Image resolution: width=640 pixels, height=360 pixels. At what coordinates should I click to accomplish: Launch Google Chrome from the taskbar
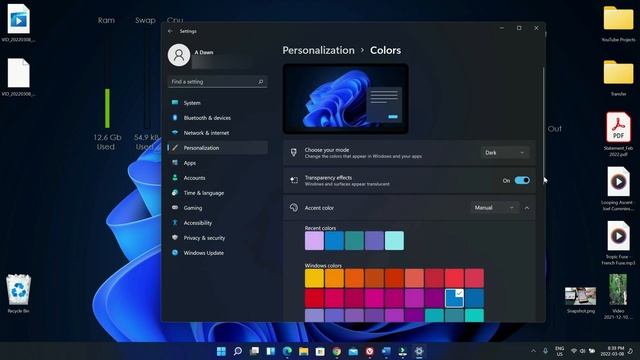point(337,351)
